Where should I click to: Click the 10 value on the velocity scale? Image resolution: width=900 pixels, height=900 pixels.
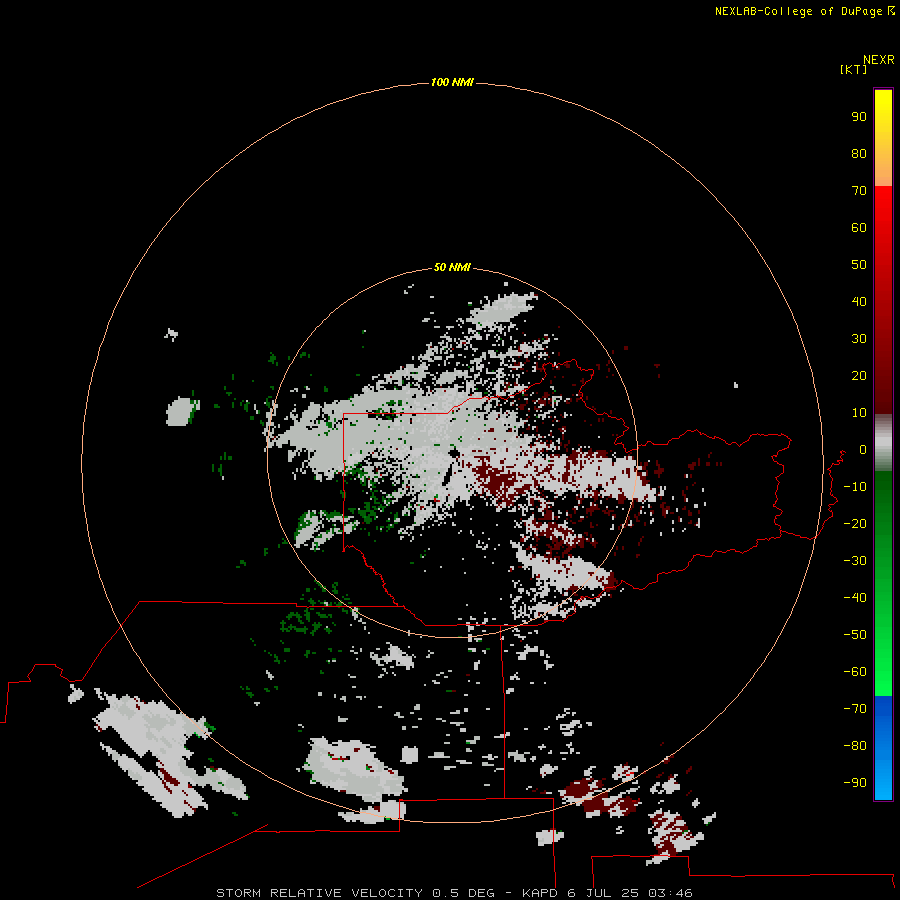coord(859,413)
